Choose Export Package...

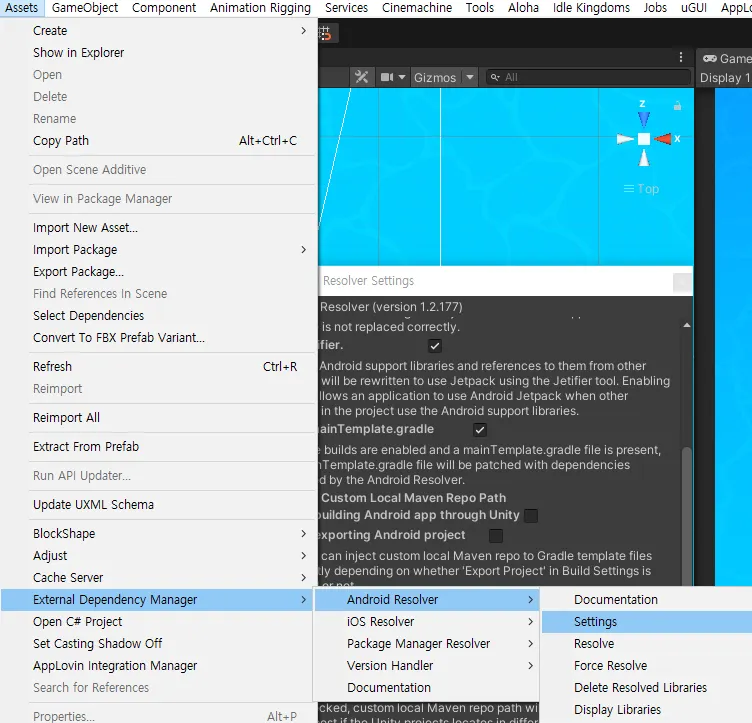(158, 272)
